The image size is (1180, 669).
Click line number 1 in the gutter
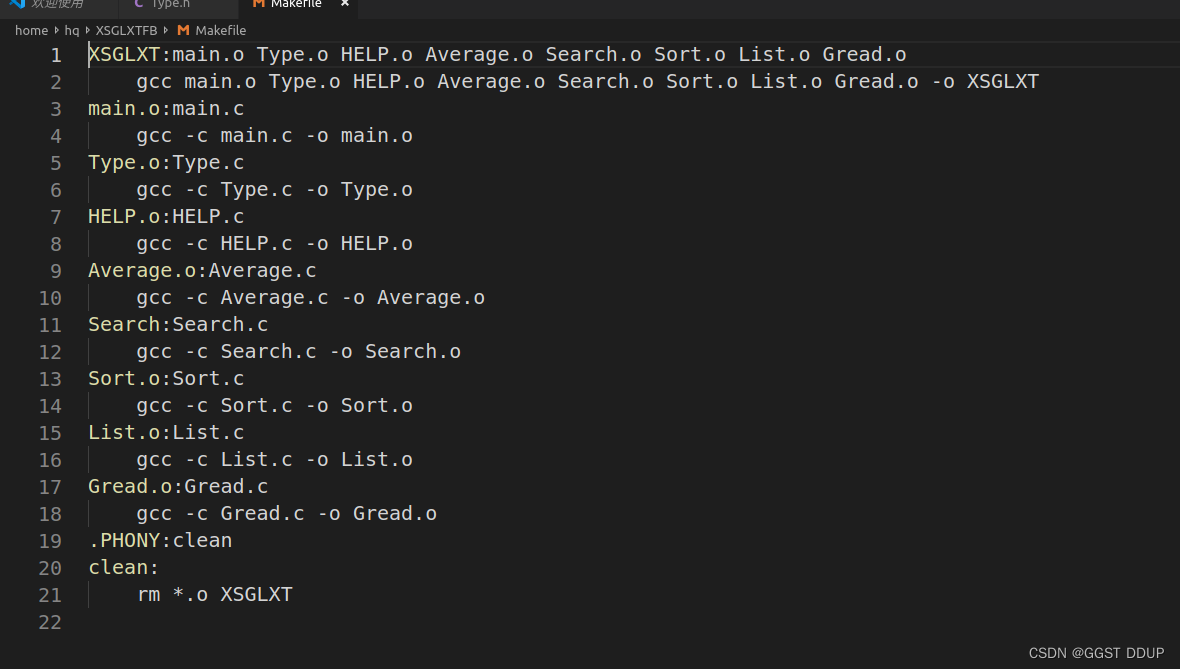56,55
